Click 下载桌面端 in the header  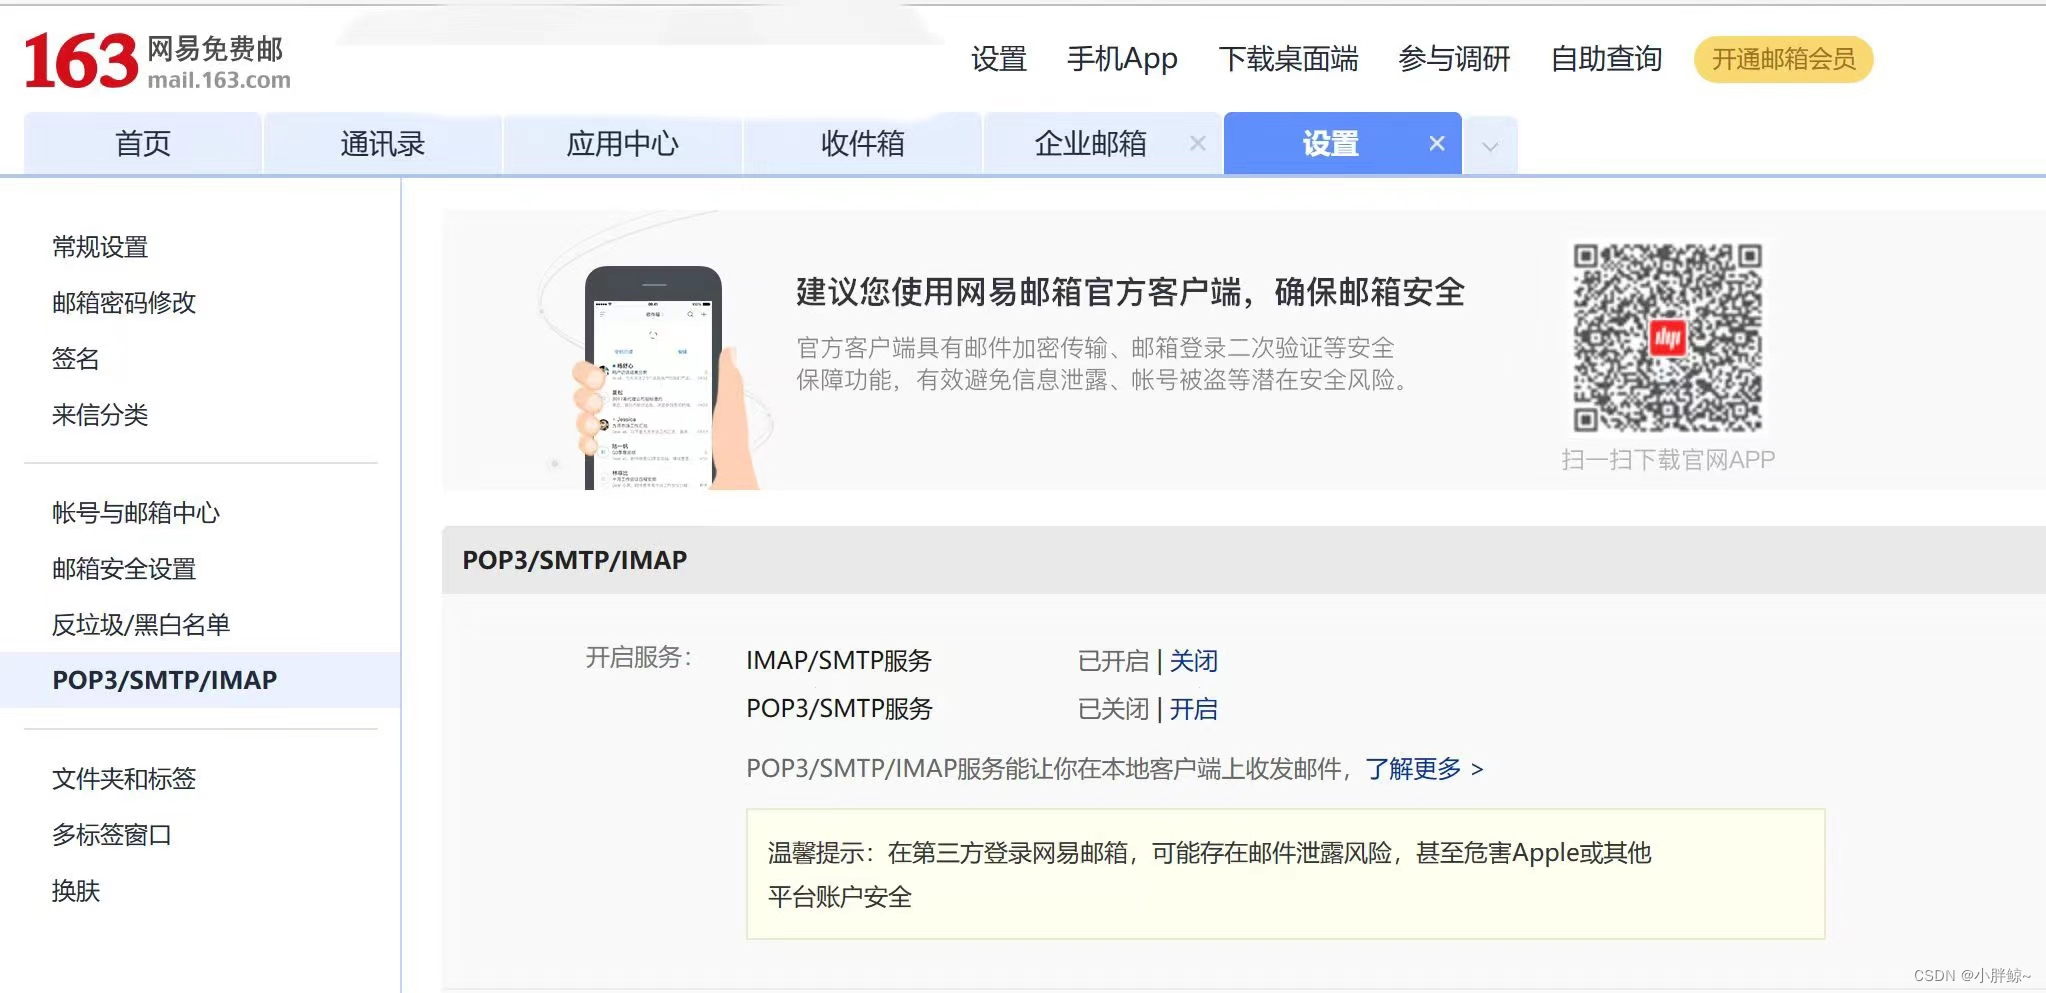(1288, 59)
